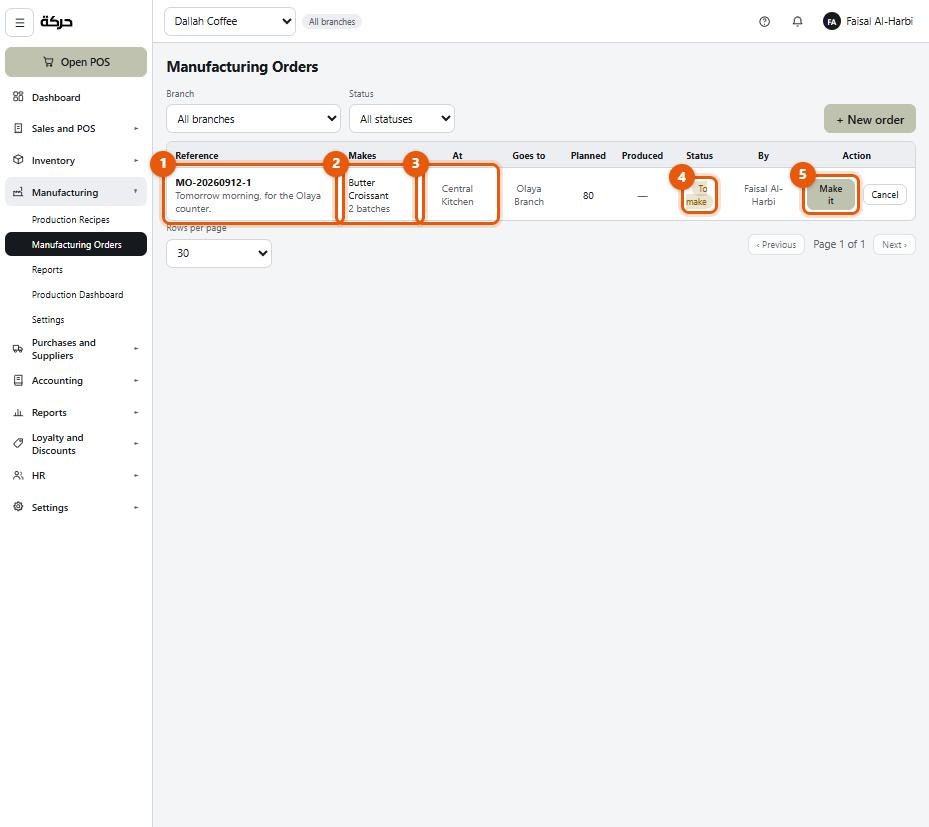Click the Page 1 of 1 indicator

point(838,244)
